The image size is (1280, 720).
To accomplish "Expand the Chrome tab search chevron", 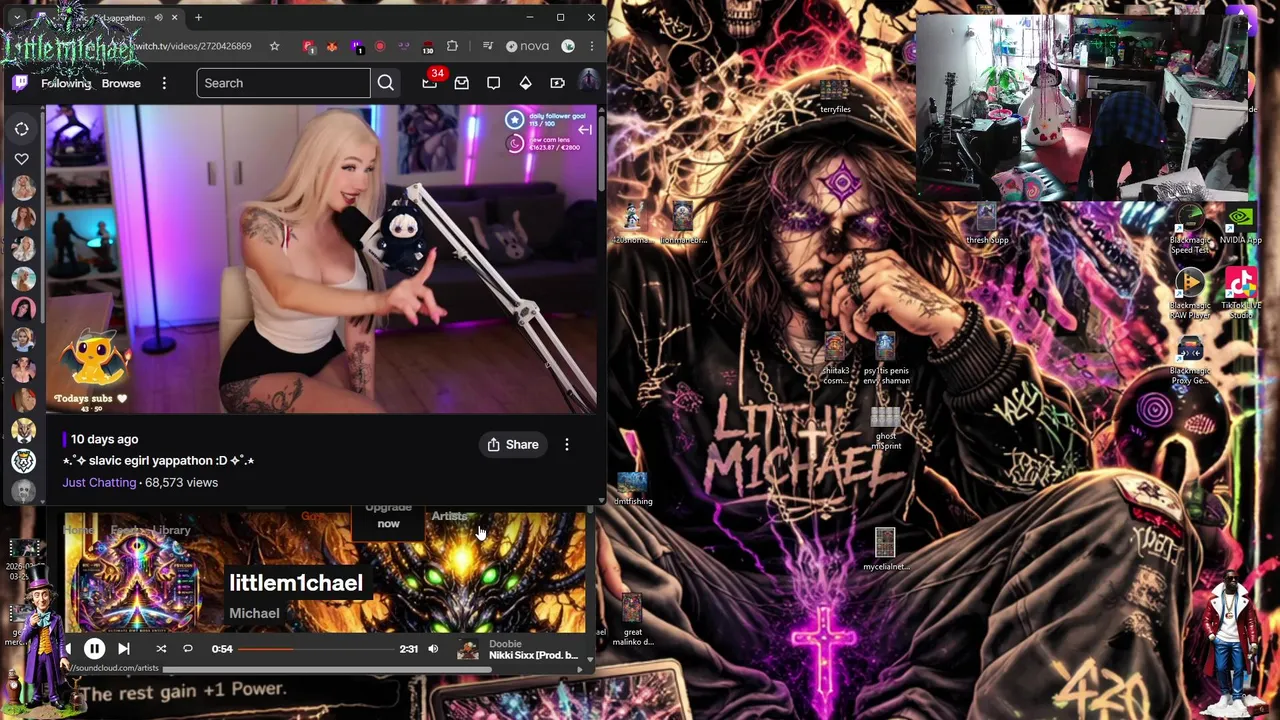I will pyautogui.click(x=16, y=17).
